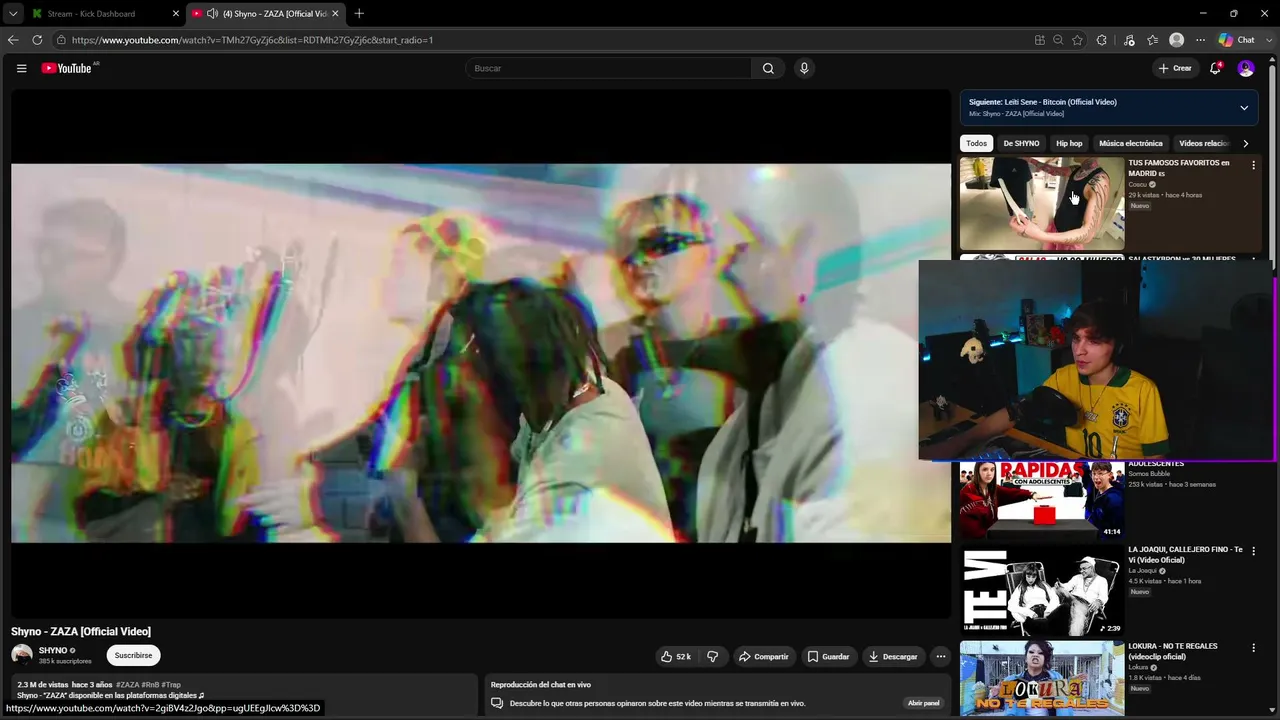The image size is (1280, 720).
Task: Open the browser profile avatar
Action: coord(1177,40)
